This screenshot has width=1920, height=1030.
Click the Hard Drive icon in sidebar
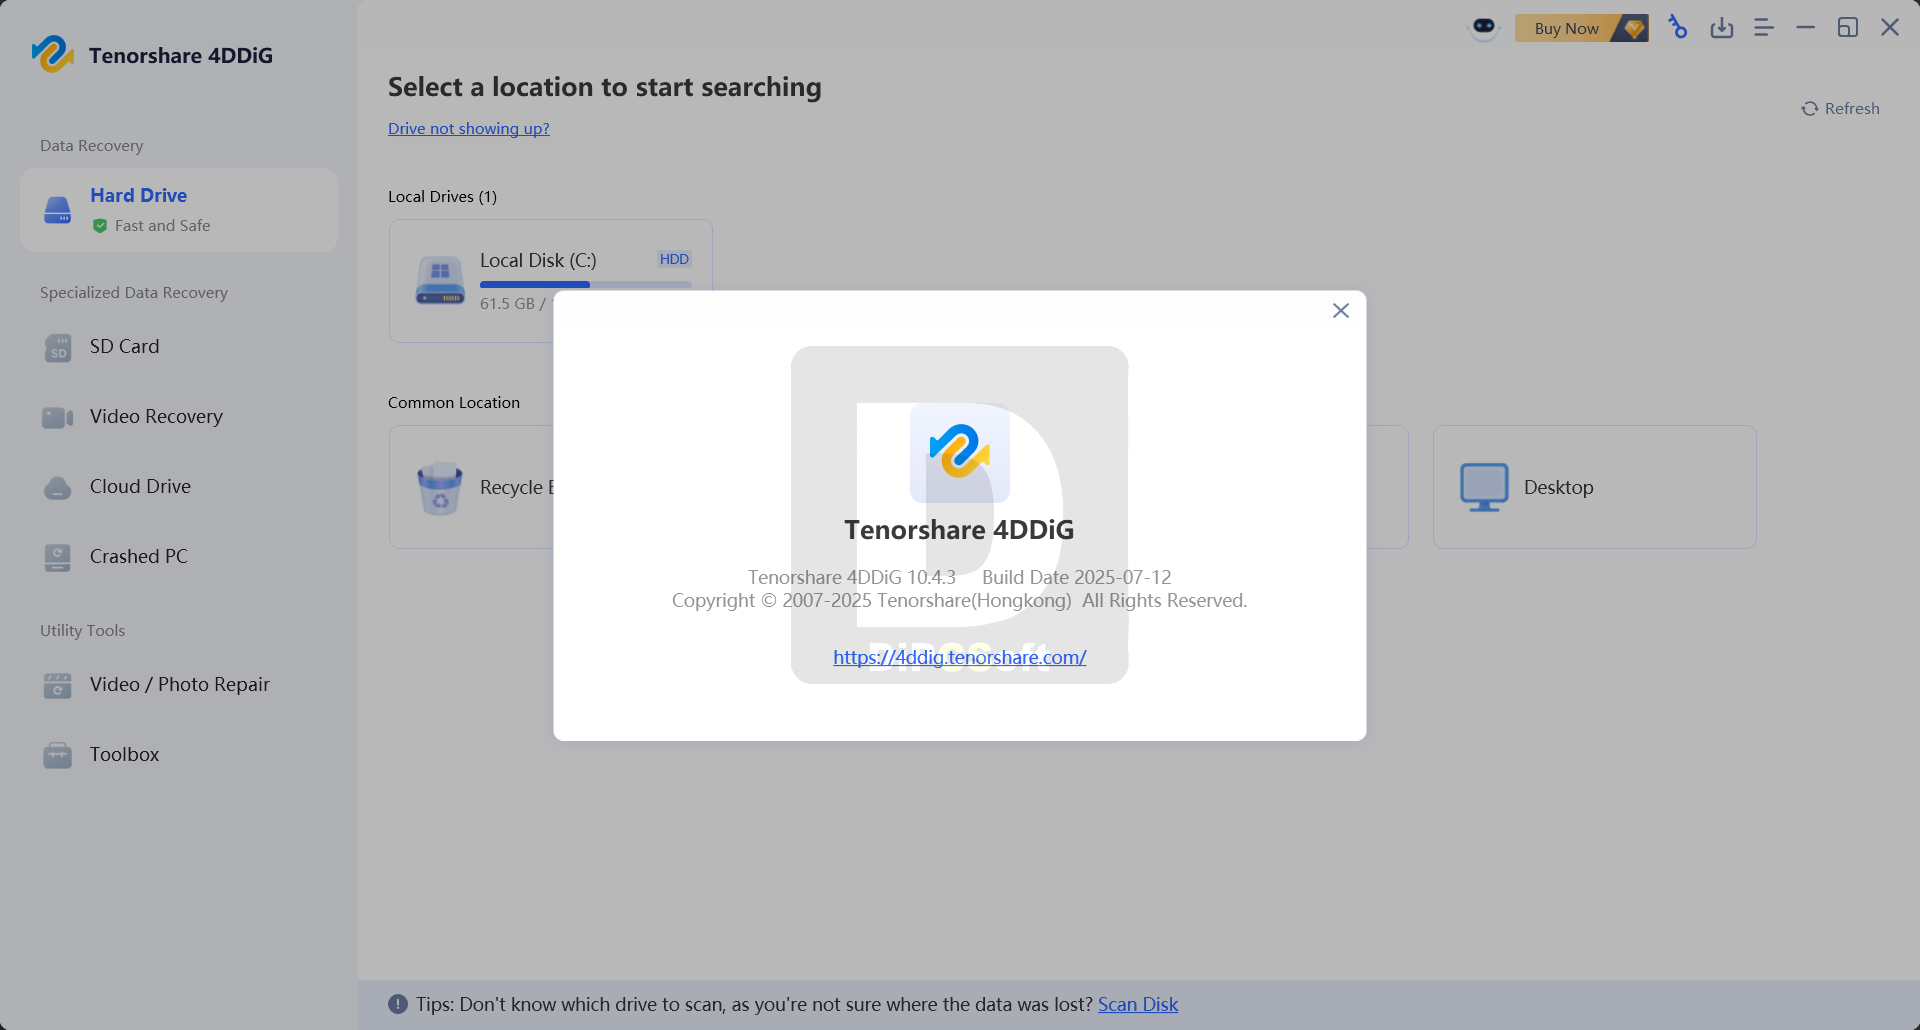pyautogui.click(x=58, y=210)
